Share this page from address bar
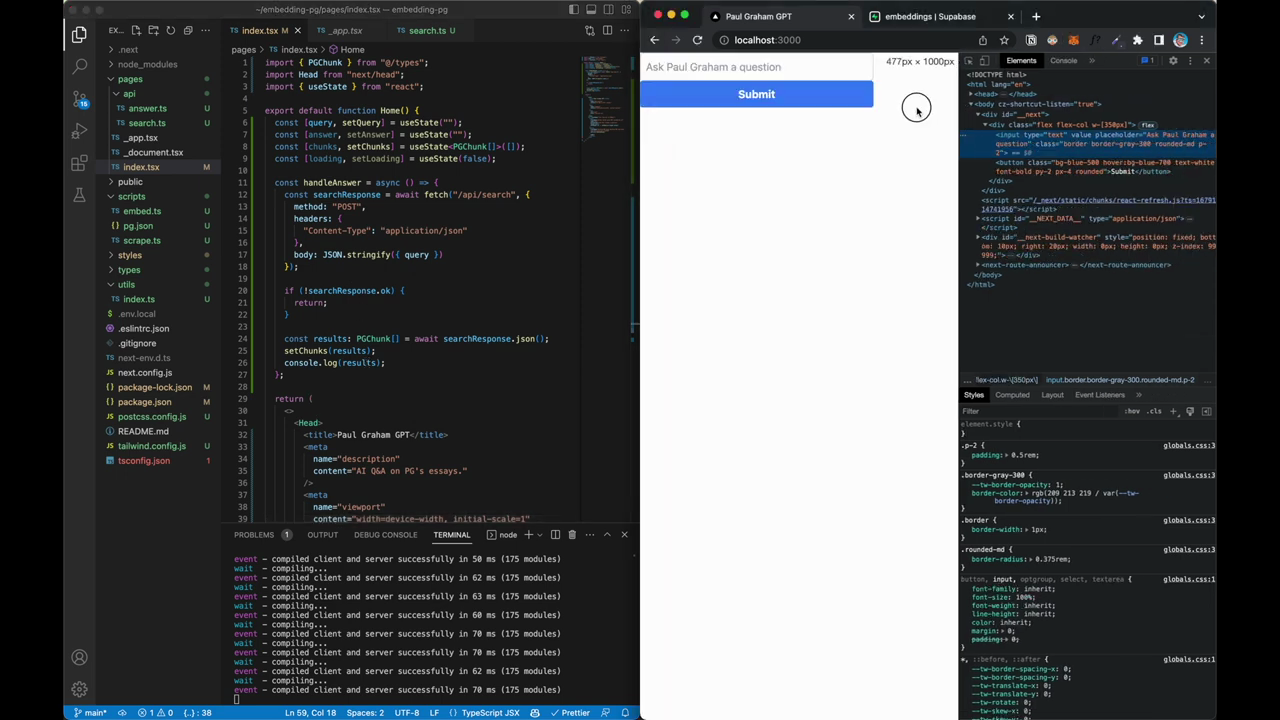Image resolution: width=1280 pixels, height=720 pixels. (x=983, y=40)
